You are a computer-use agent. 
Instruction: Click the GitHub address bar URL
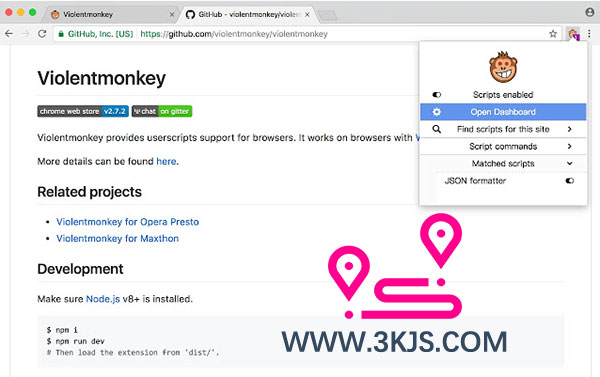pos(234,34)
